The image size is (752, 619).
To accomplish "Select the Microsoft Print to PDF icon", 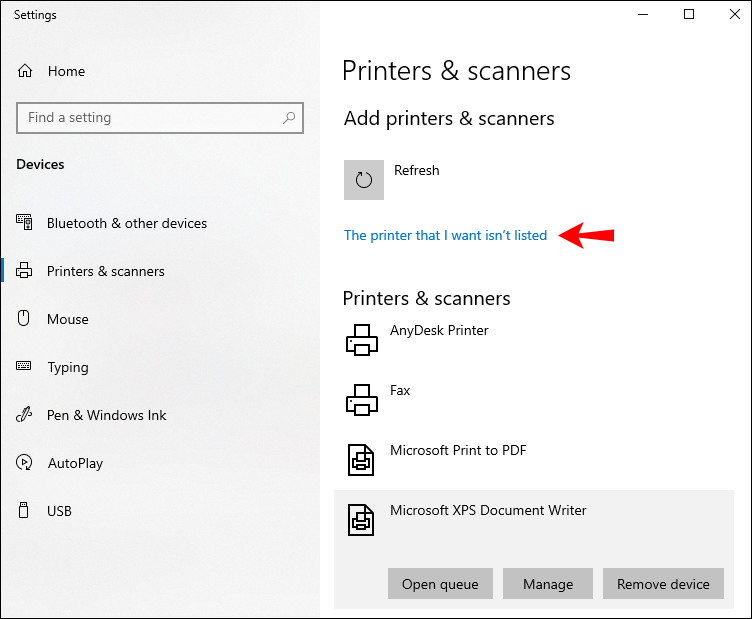I will 361,460.
